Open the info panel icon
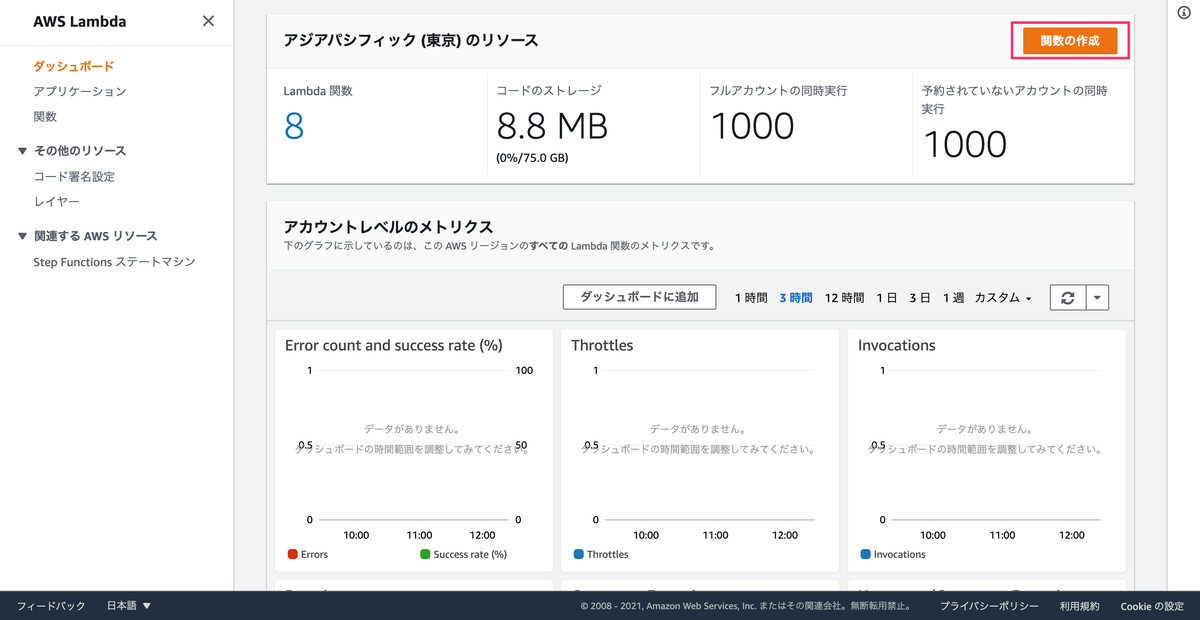This screenshot has width=1200, height=620. point(1184,12)
